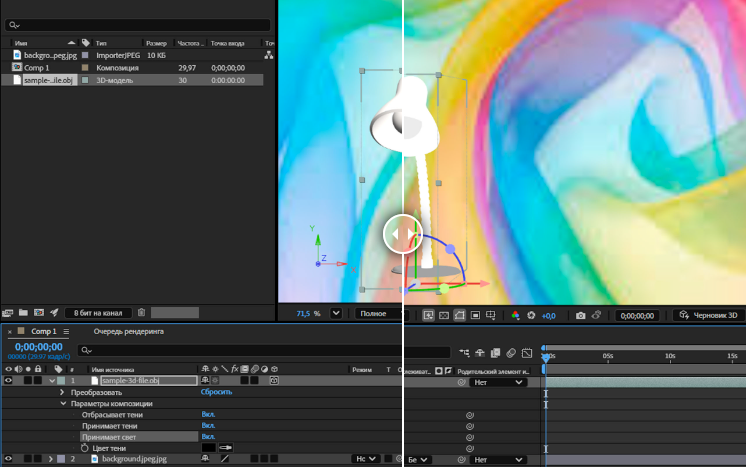Open the 'Полное' resolution dropdown

click(x=378, y=314)
